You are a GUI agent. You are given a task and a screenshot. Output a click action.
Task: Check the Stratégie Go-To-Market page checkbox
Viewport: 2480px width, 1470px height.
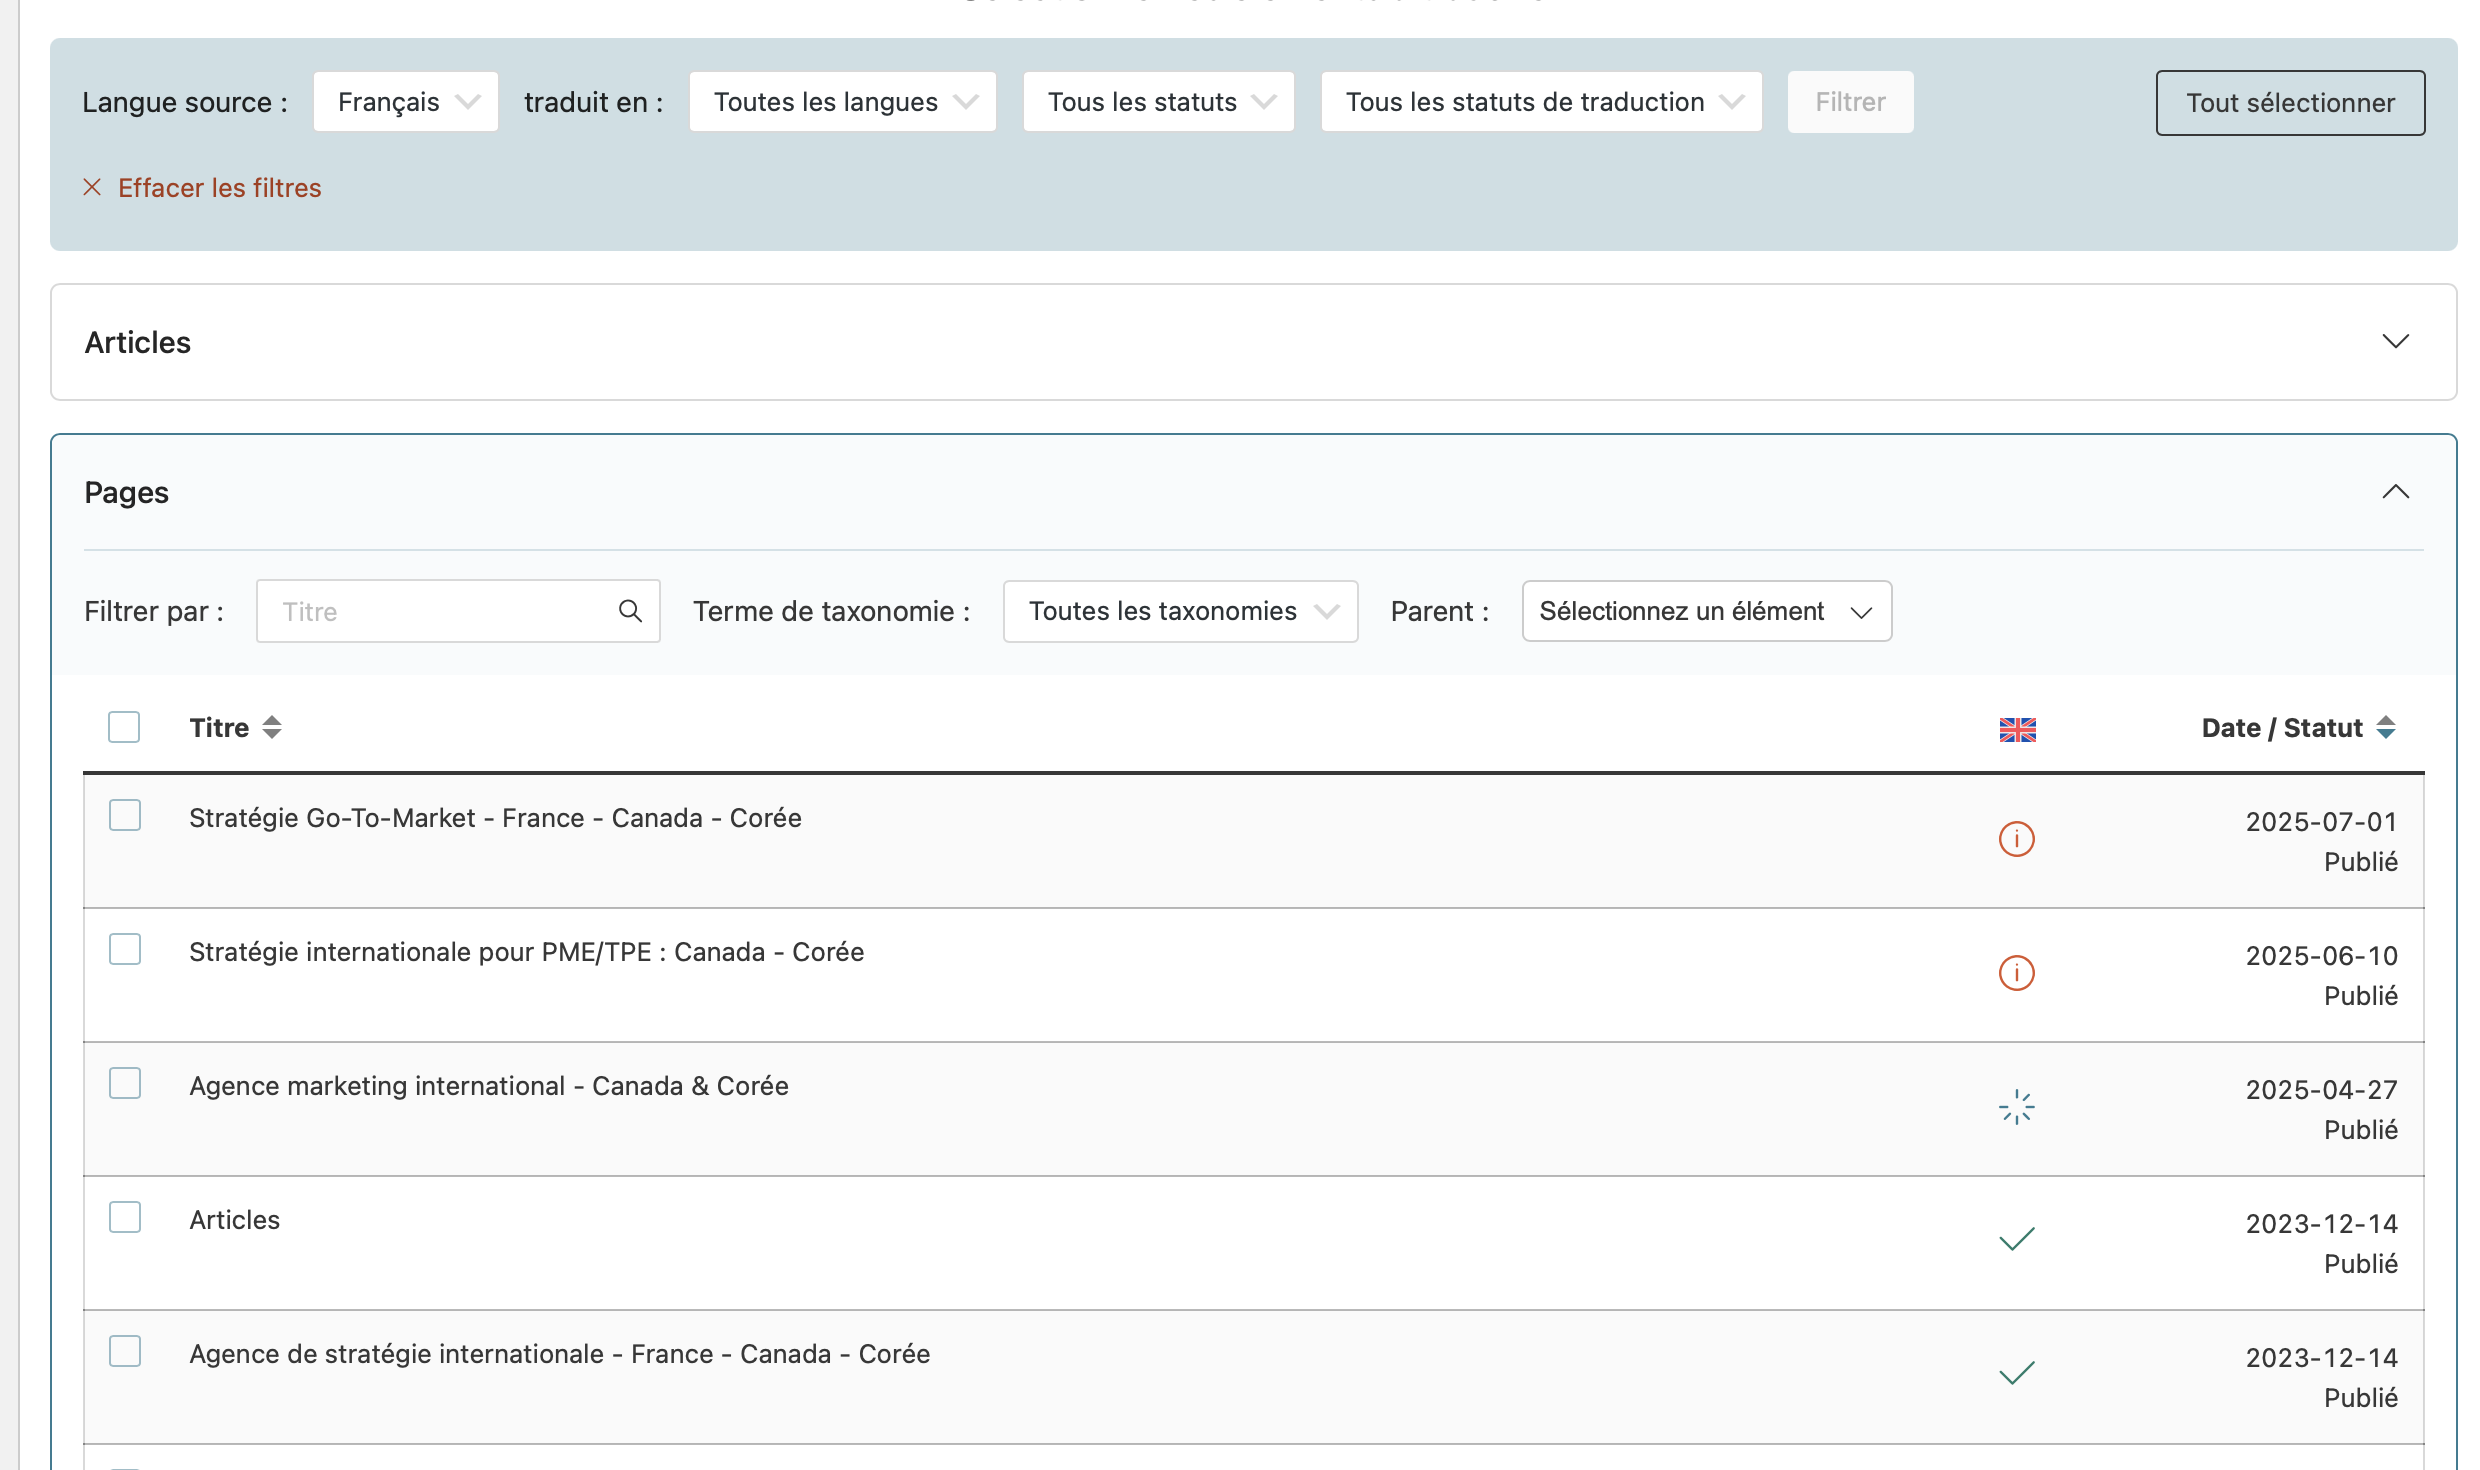[125, 816]
